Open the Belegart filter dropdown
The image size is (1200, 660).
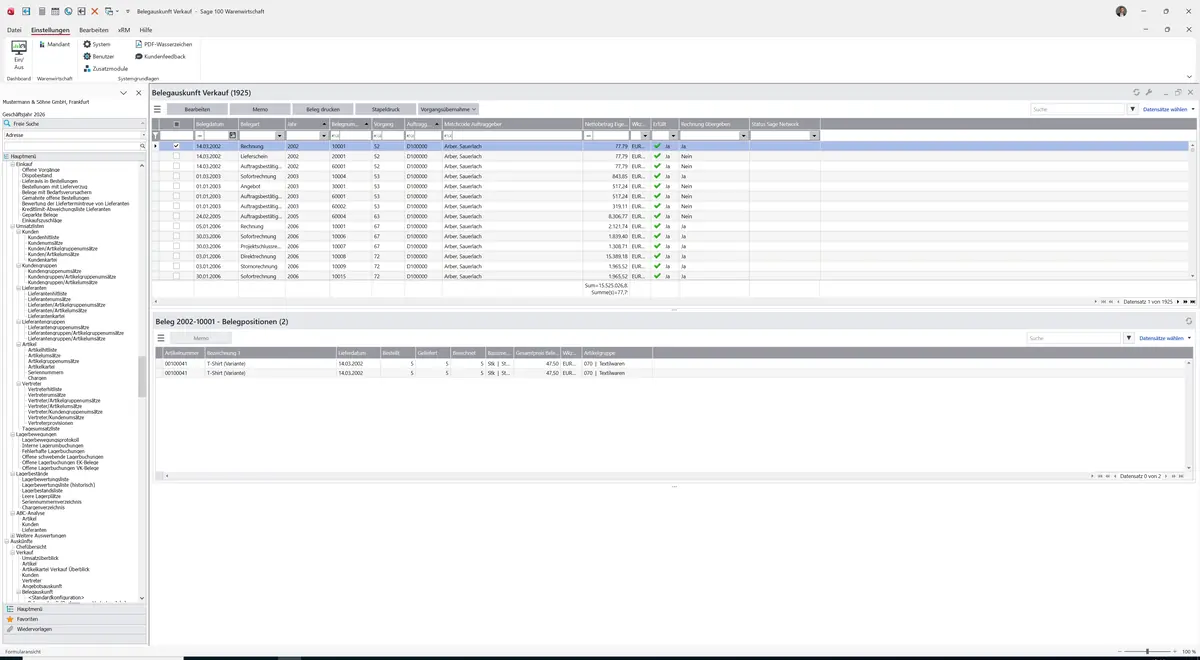[x=280, y=136]
